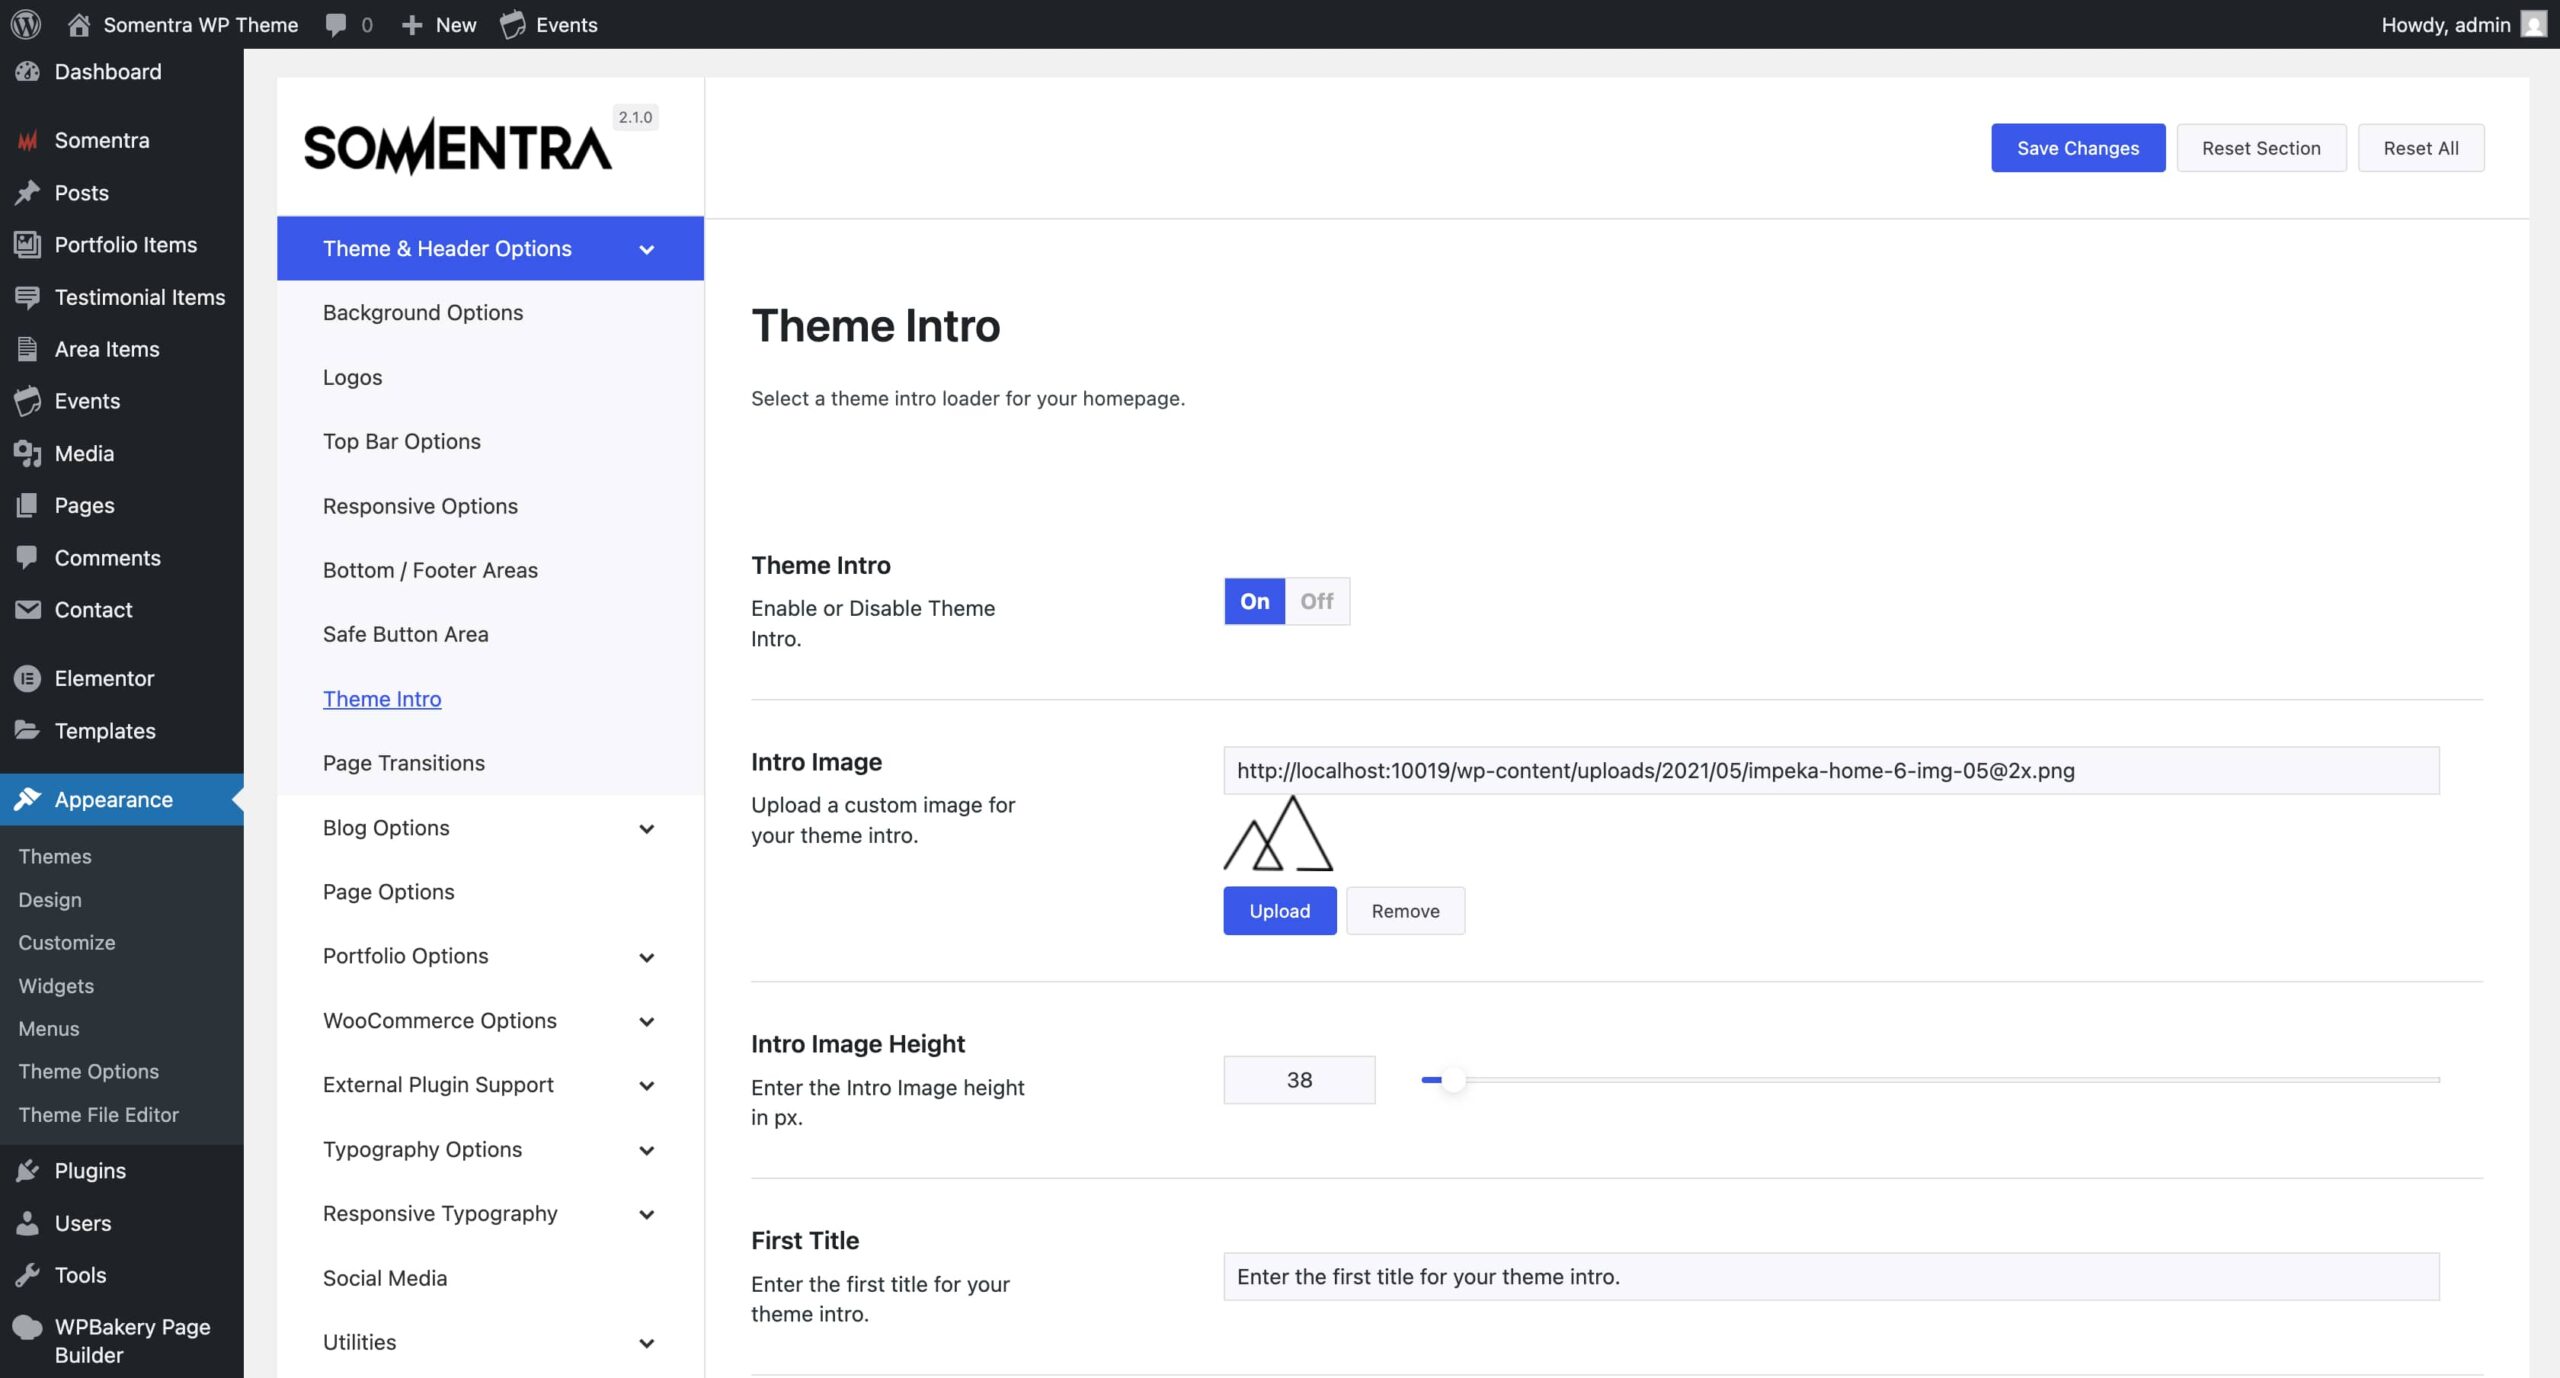Click the Elementor circle icon
2560x1378 pixels.
click(x=28, y=678)
